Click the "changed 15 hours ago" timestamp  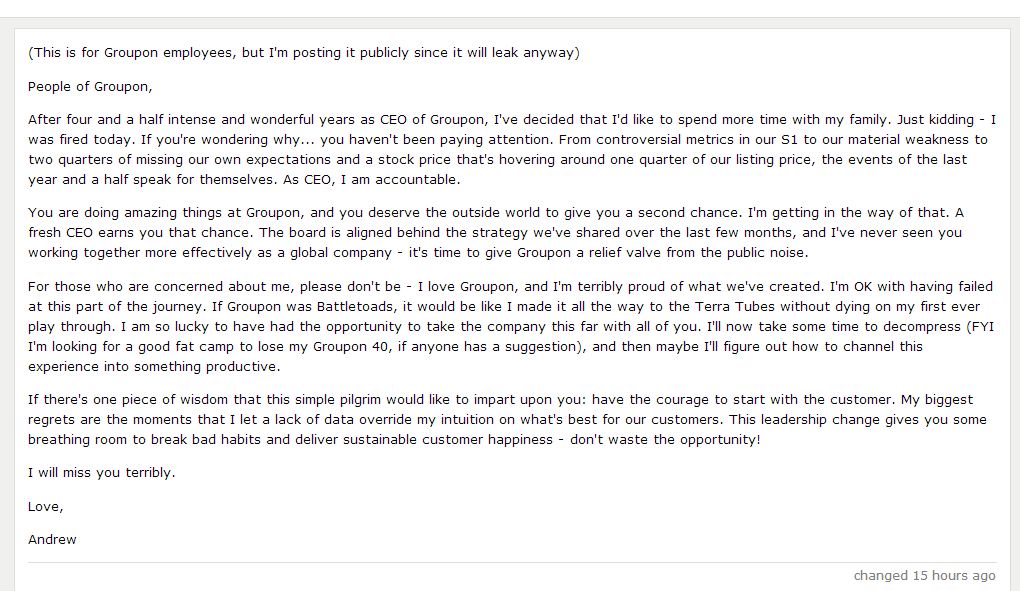click(924, 575)
